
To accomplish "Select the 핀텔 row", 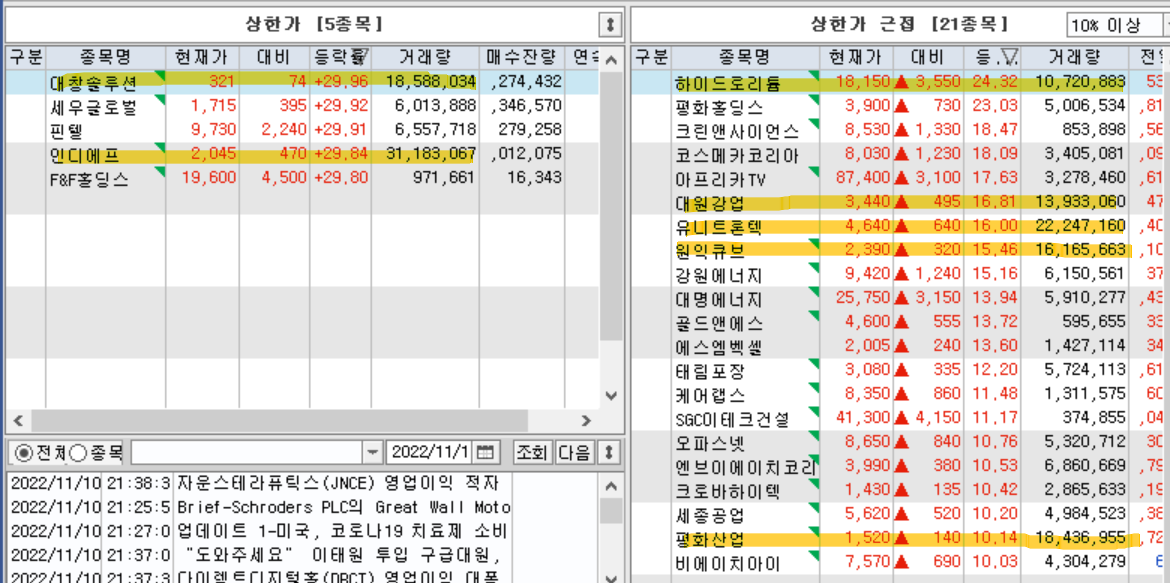I will (x=302, y=130).
